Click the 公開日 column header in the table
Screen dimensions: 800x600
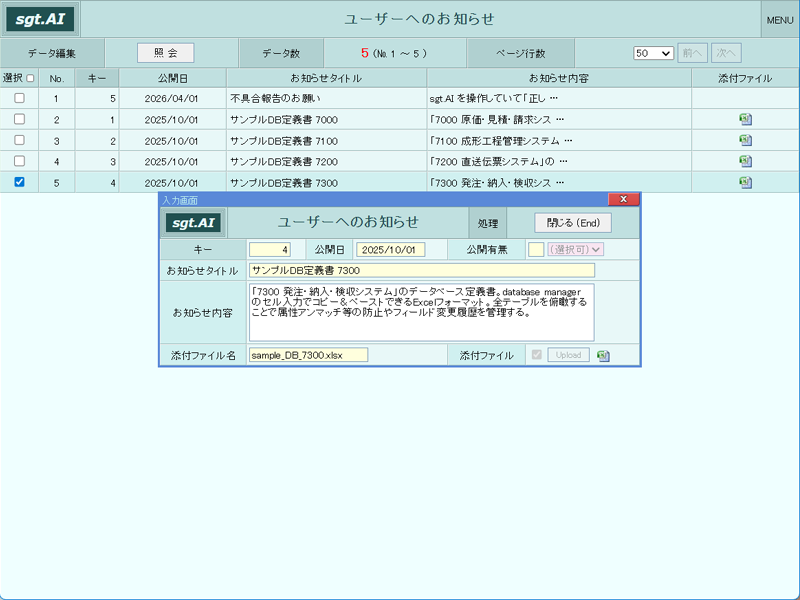click(172, 78)
